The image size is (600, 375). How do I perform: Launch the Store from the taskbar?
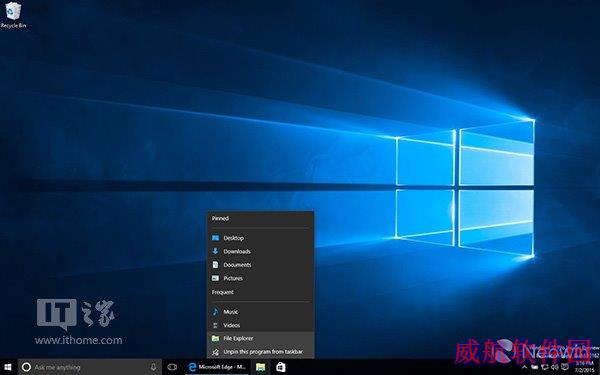281,367
